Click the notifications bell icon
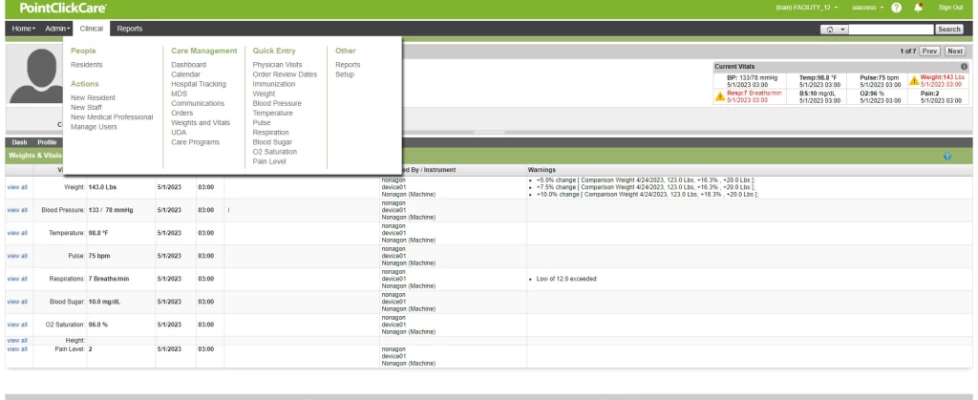 click(914, 8)
